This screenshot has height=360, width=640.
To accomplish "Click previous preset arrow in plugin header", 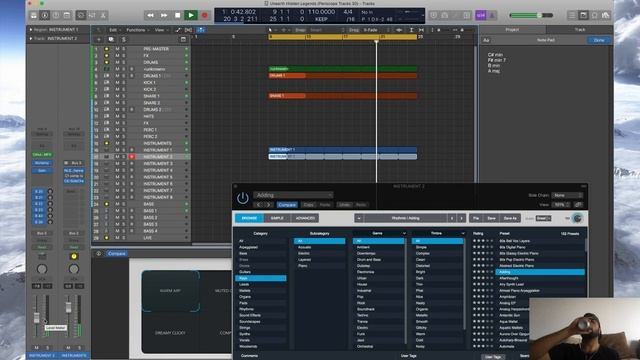I will (259, 205).
